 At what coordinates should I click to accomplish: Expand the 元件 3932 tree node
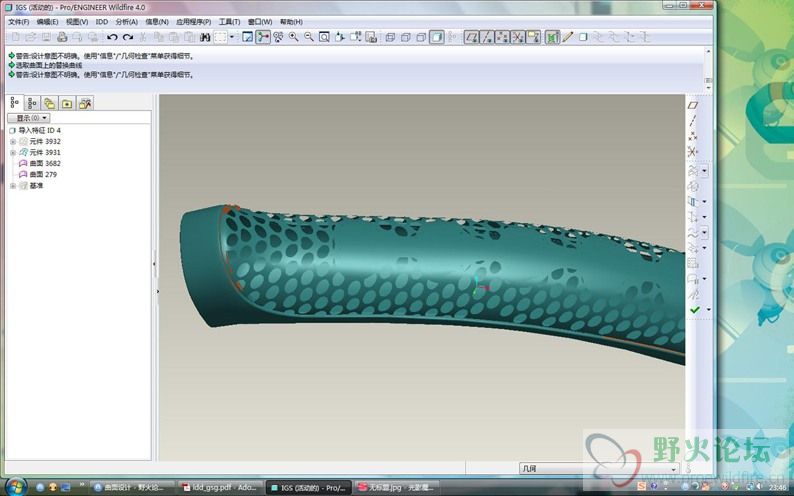13,142
